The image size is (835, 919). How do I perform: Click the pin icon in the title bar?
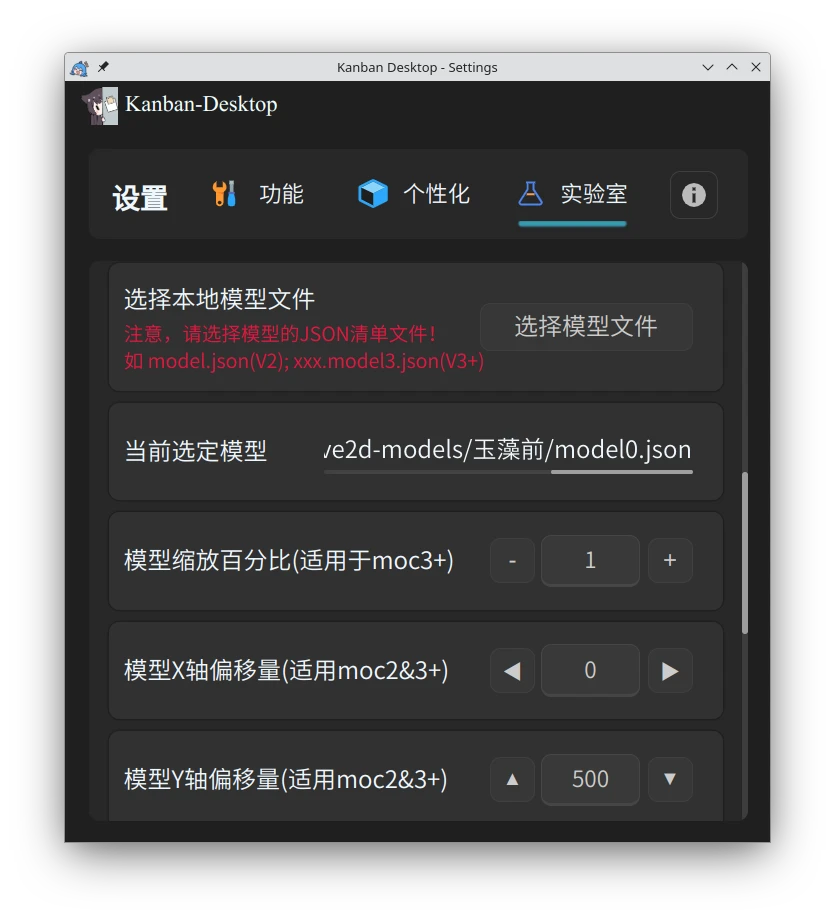point(103,67)
